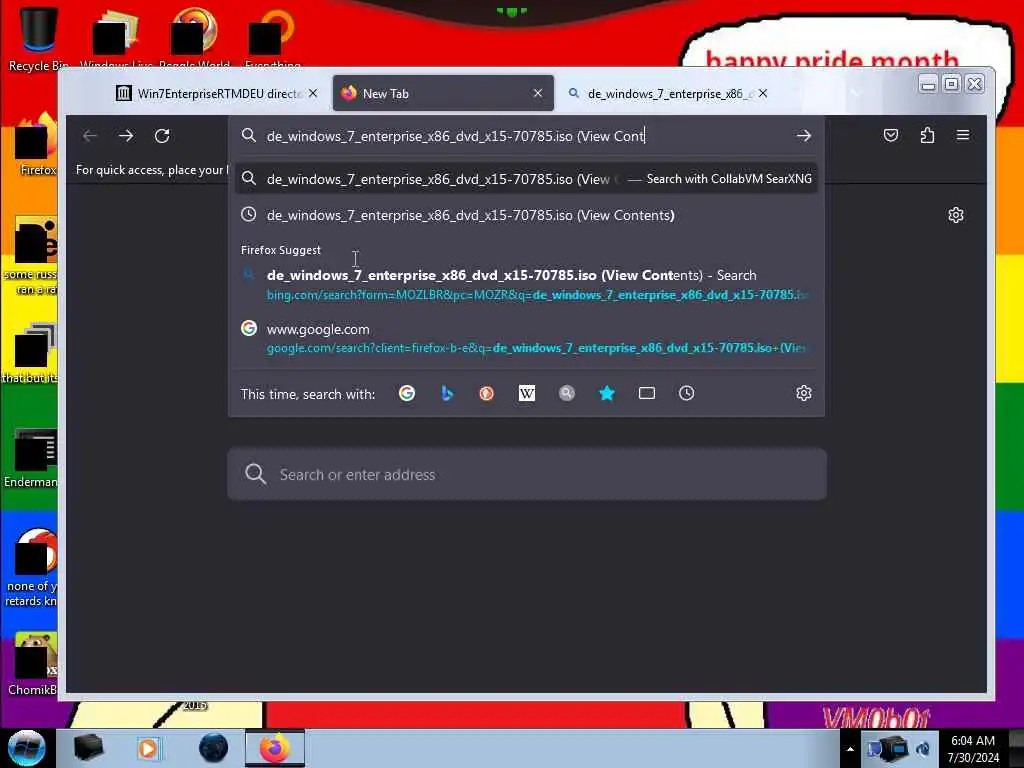The image size is (1024, 768).
Task: Open the dark globe taskbar icon
Action: click(213, 748)
